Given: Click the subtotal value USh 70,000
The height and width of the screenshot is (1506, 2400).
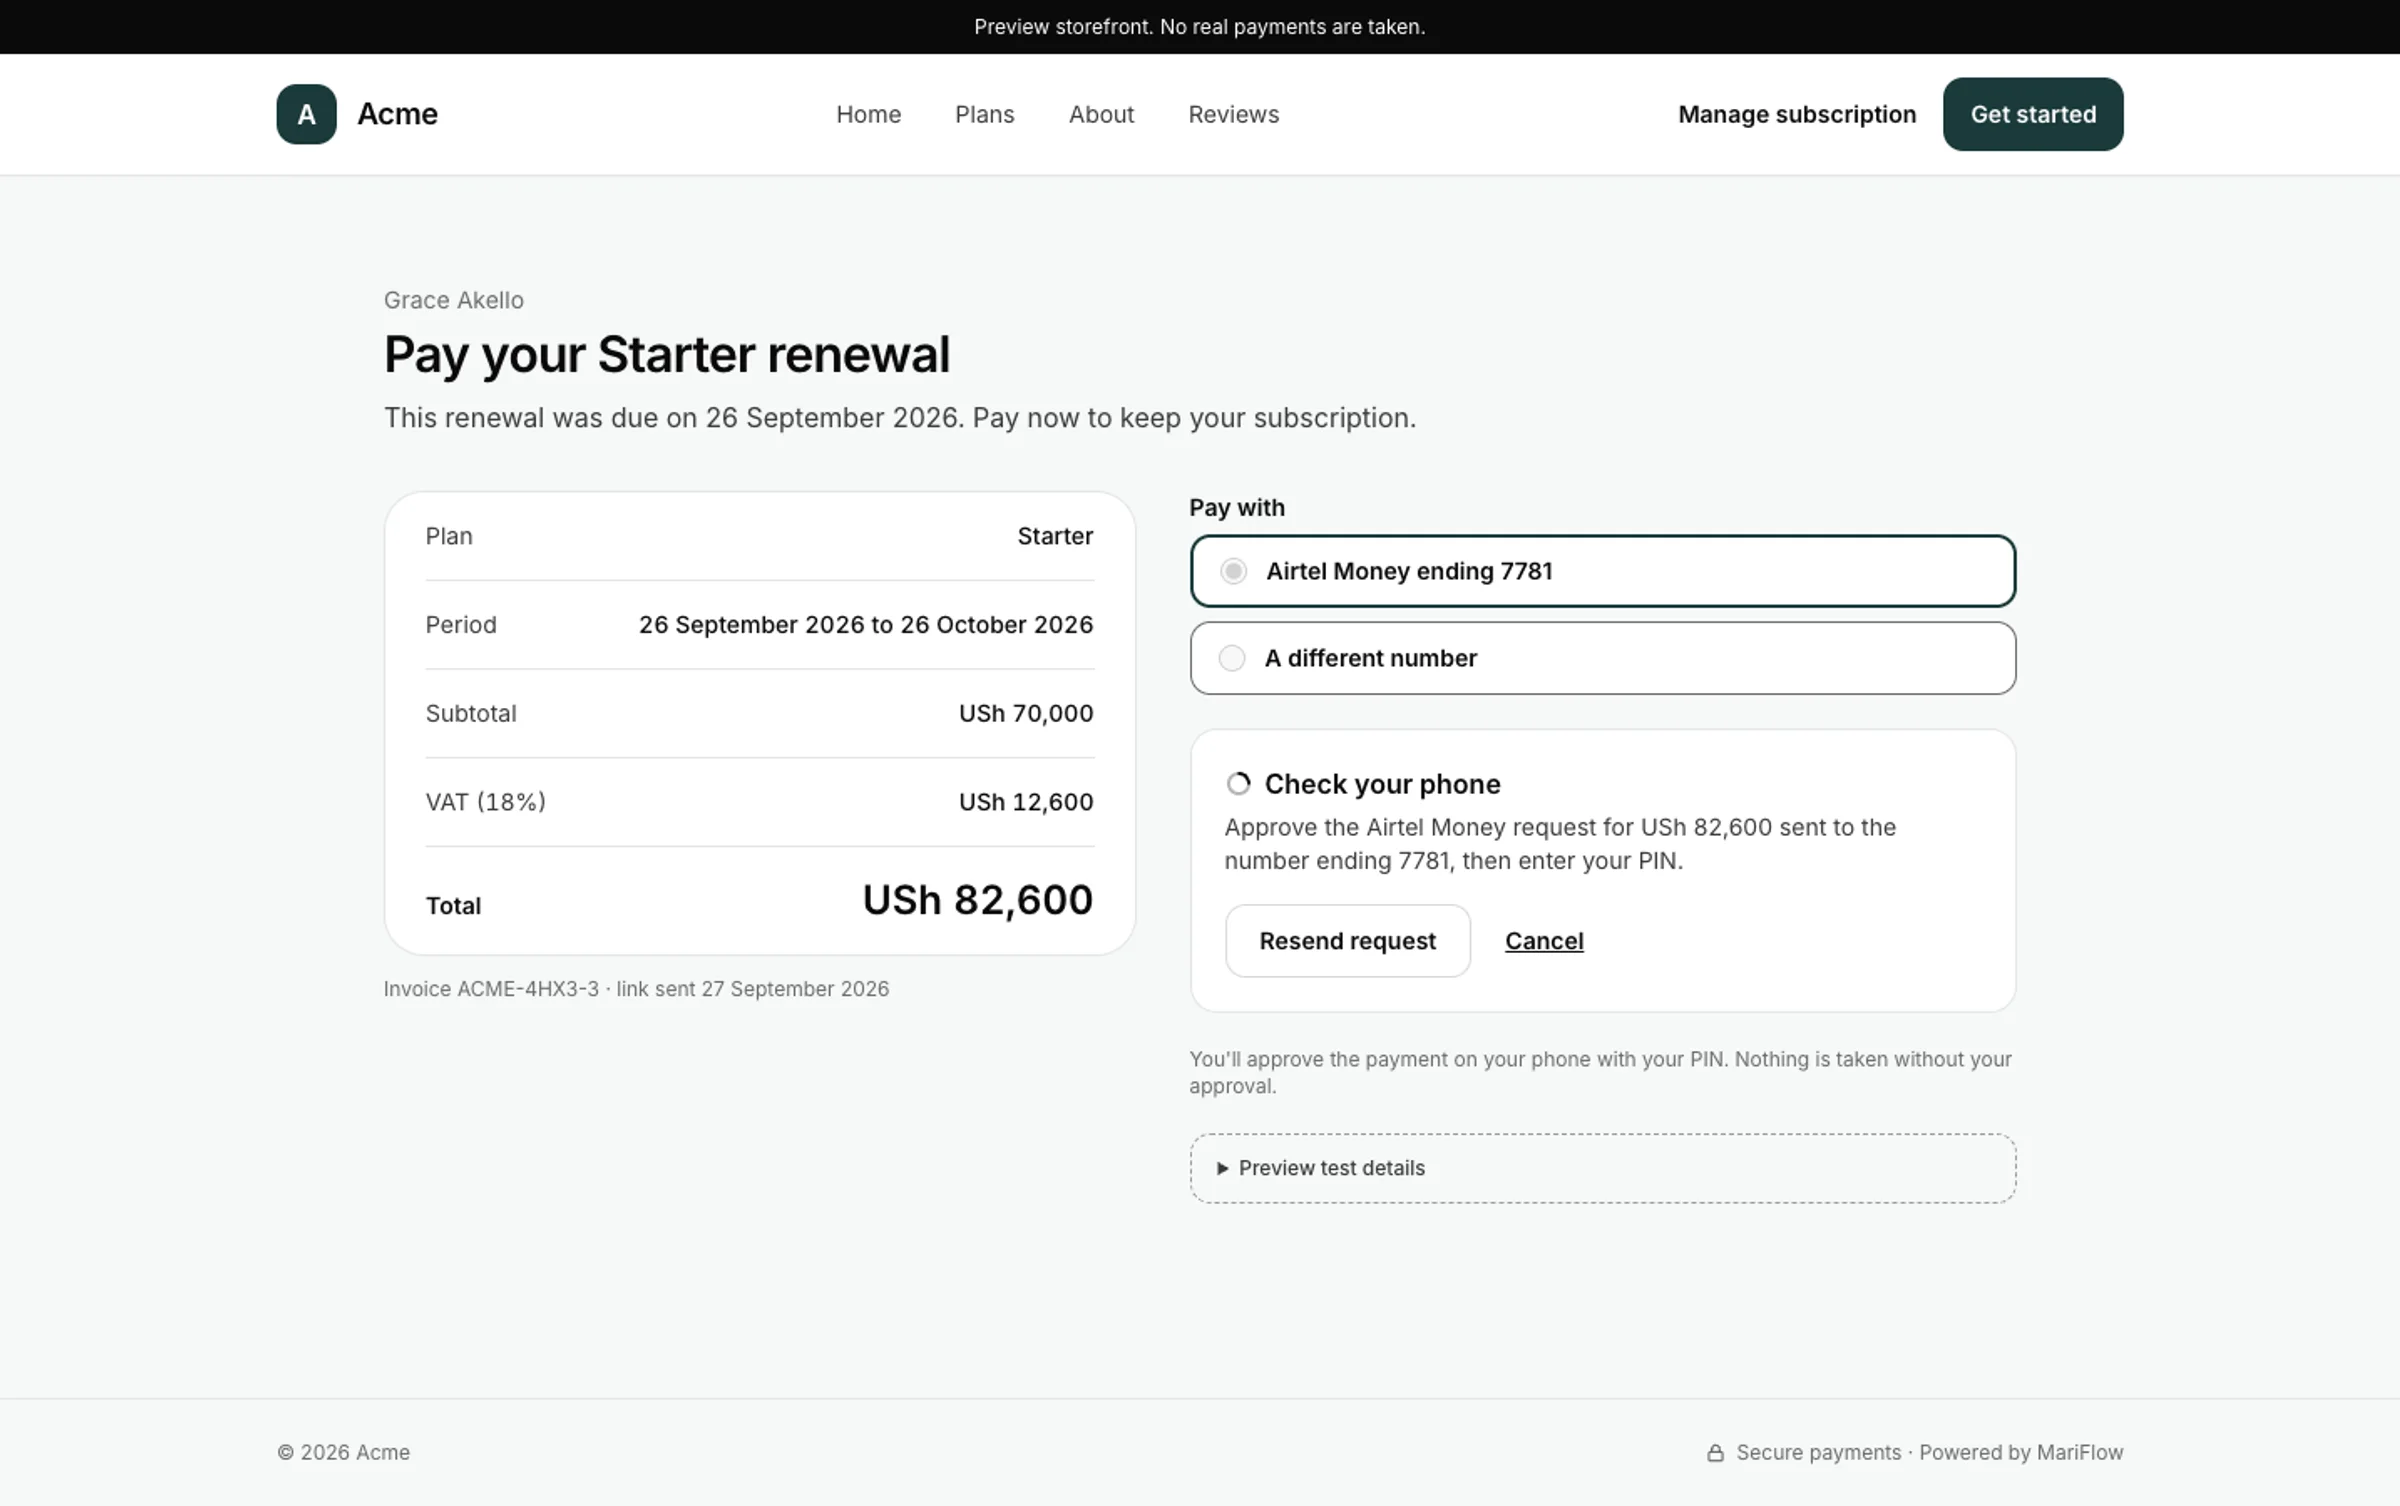Looking at the screenshot, I should click(1026, 713).
